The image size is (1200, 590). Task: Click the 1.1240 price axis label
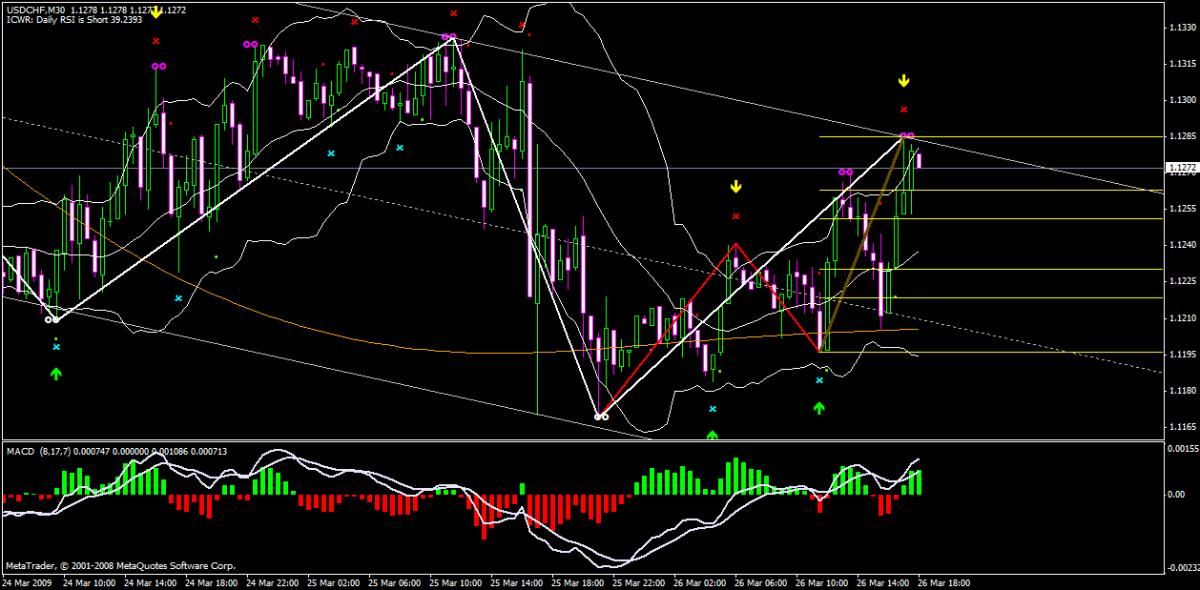click(x=1181, y=245)
